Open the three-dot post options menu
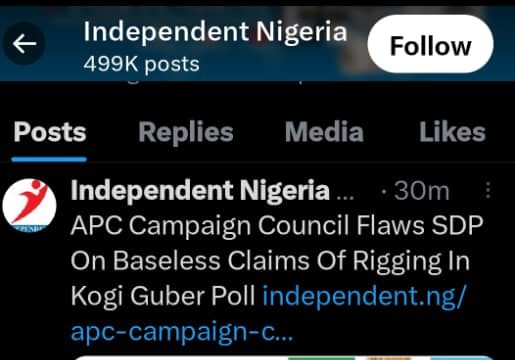The width and height of the screenshot is (515, 360). tap(488, 190)
